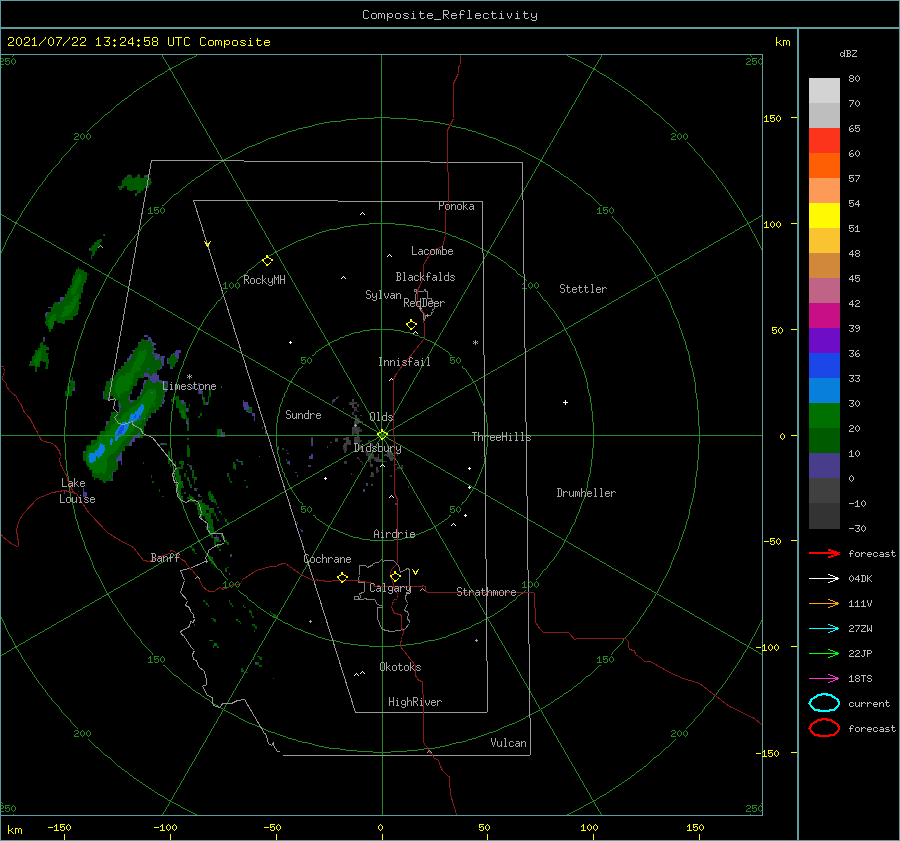This screenshot has height=841, width=900.
Task: Click the Vulcan town label
Action: pyautogui.click(x=508, y=743)
